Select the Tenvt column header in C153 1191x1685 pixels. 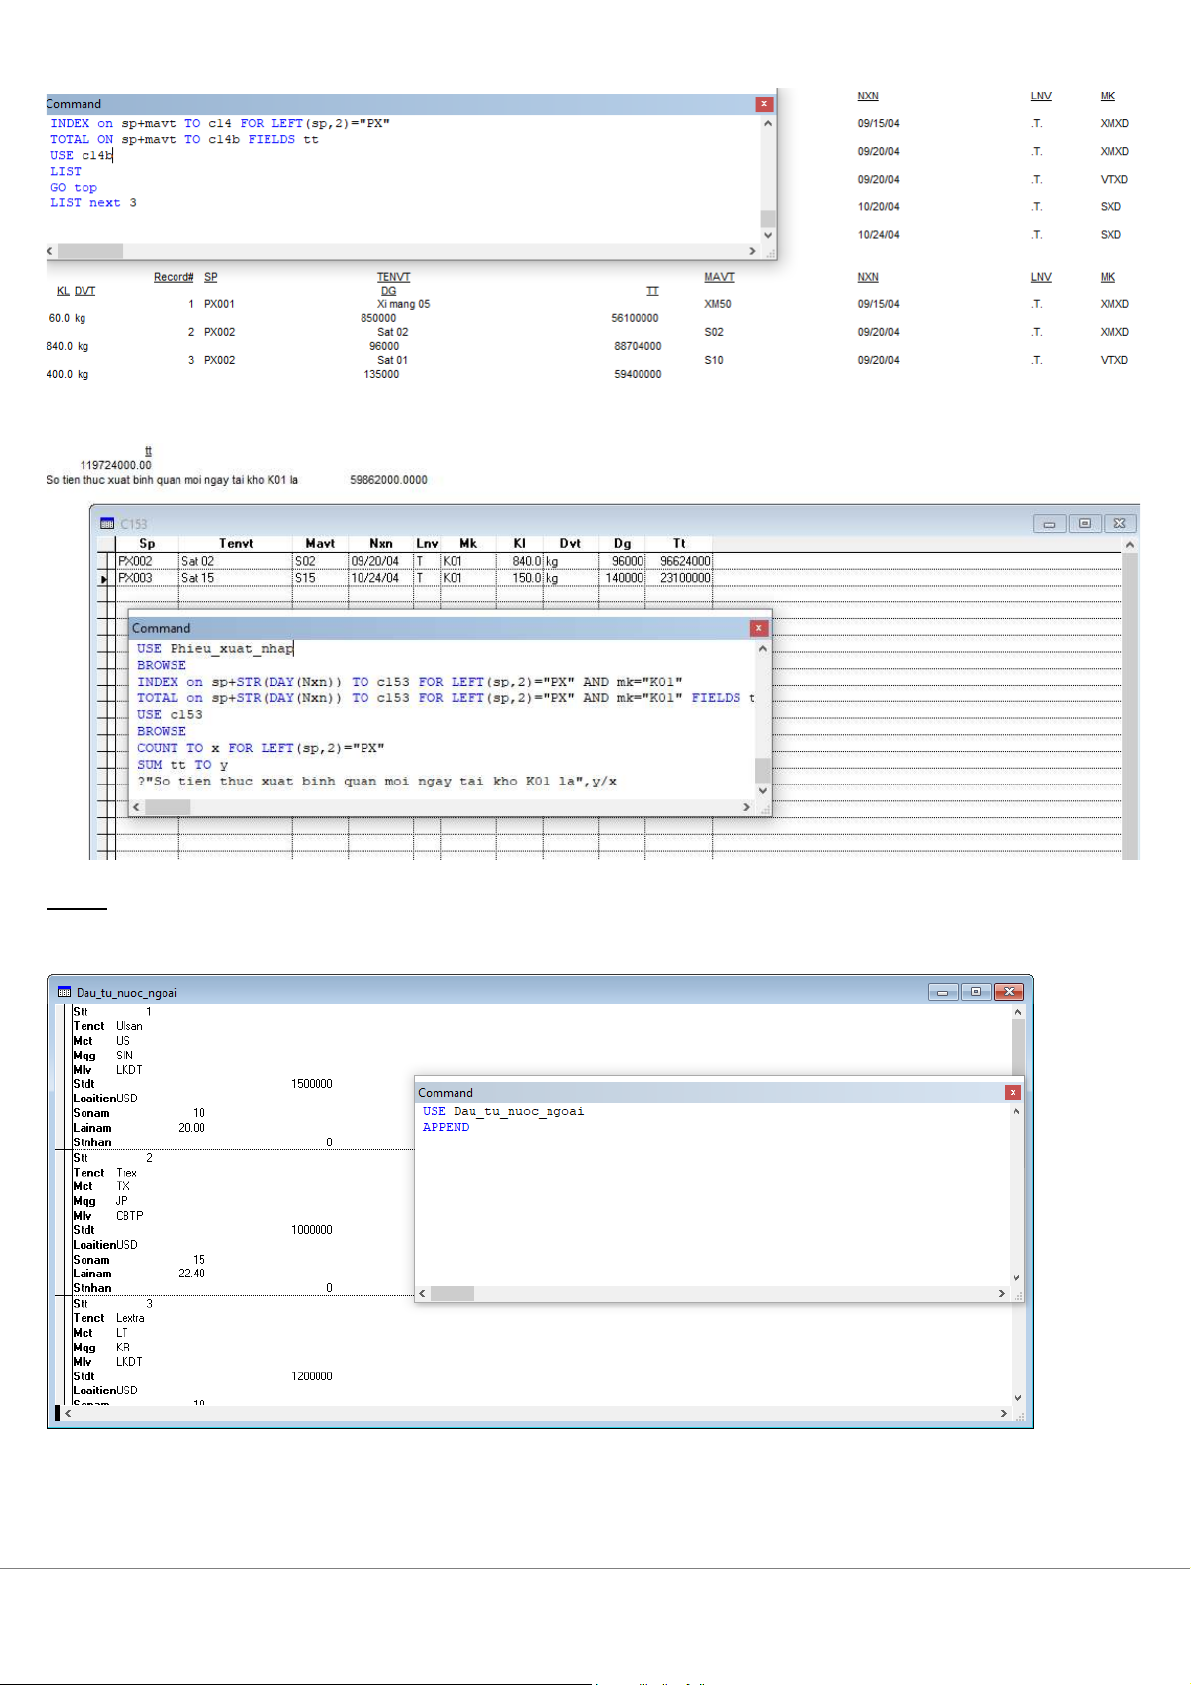pyautogui.click(x=236, y=544)
